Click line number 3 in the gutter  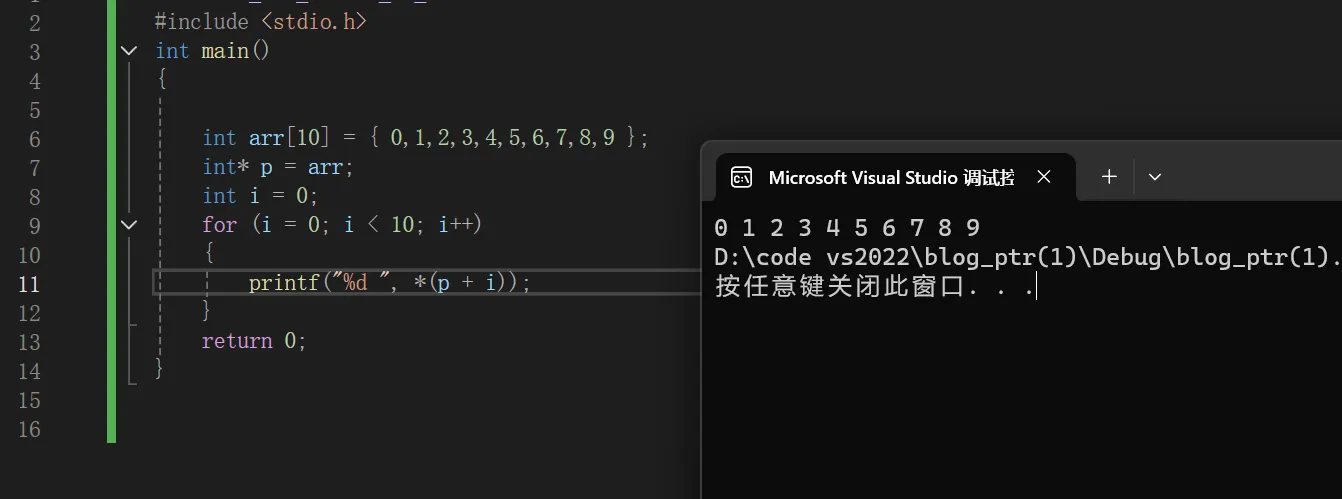(35, 52)
